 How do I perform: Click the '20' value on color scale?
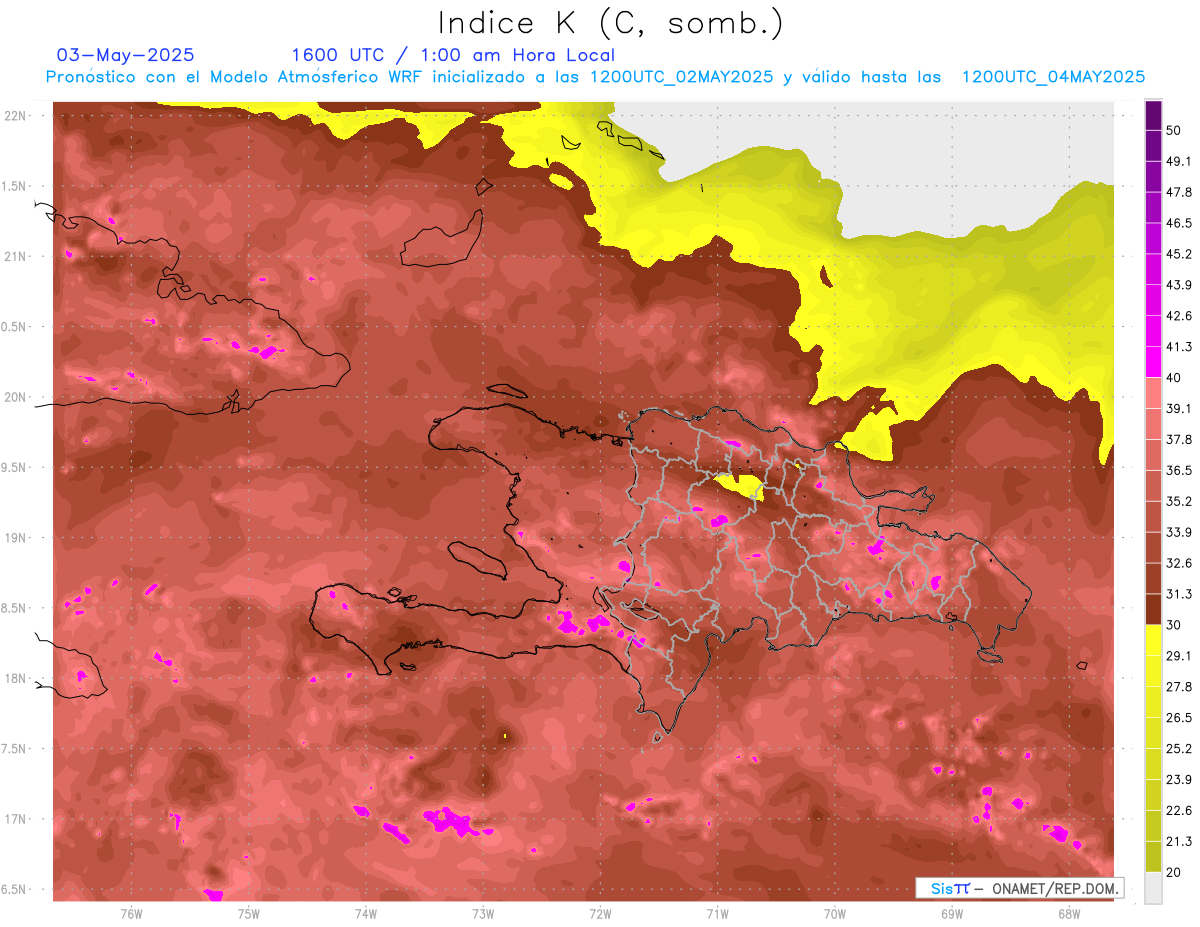1174,872
